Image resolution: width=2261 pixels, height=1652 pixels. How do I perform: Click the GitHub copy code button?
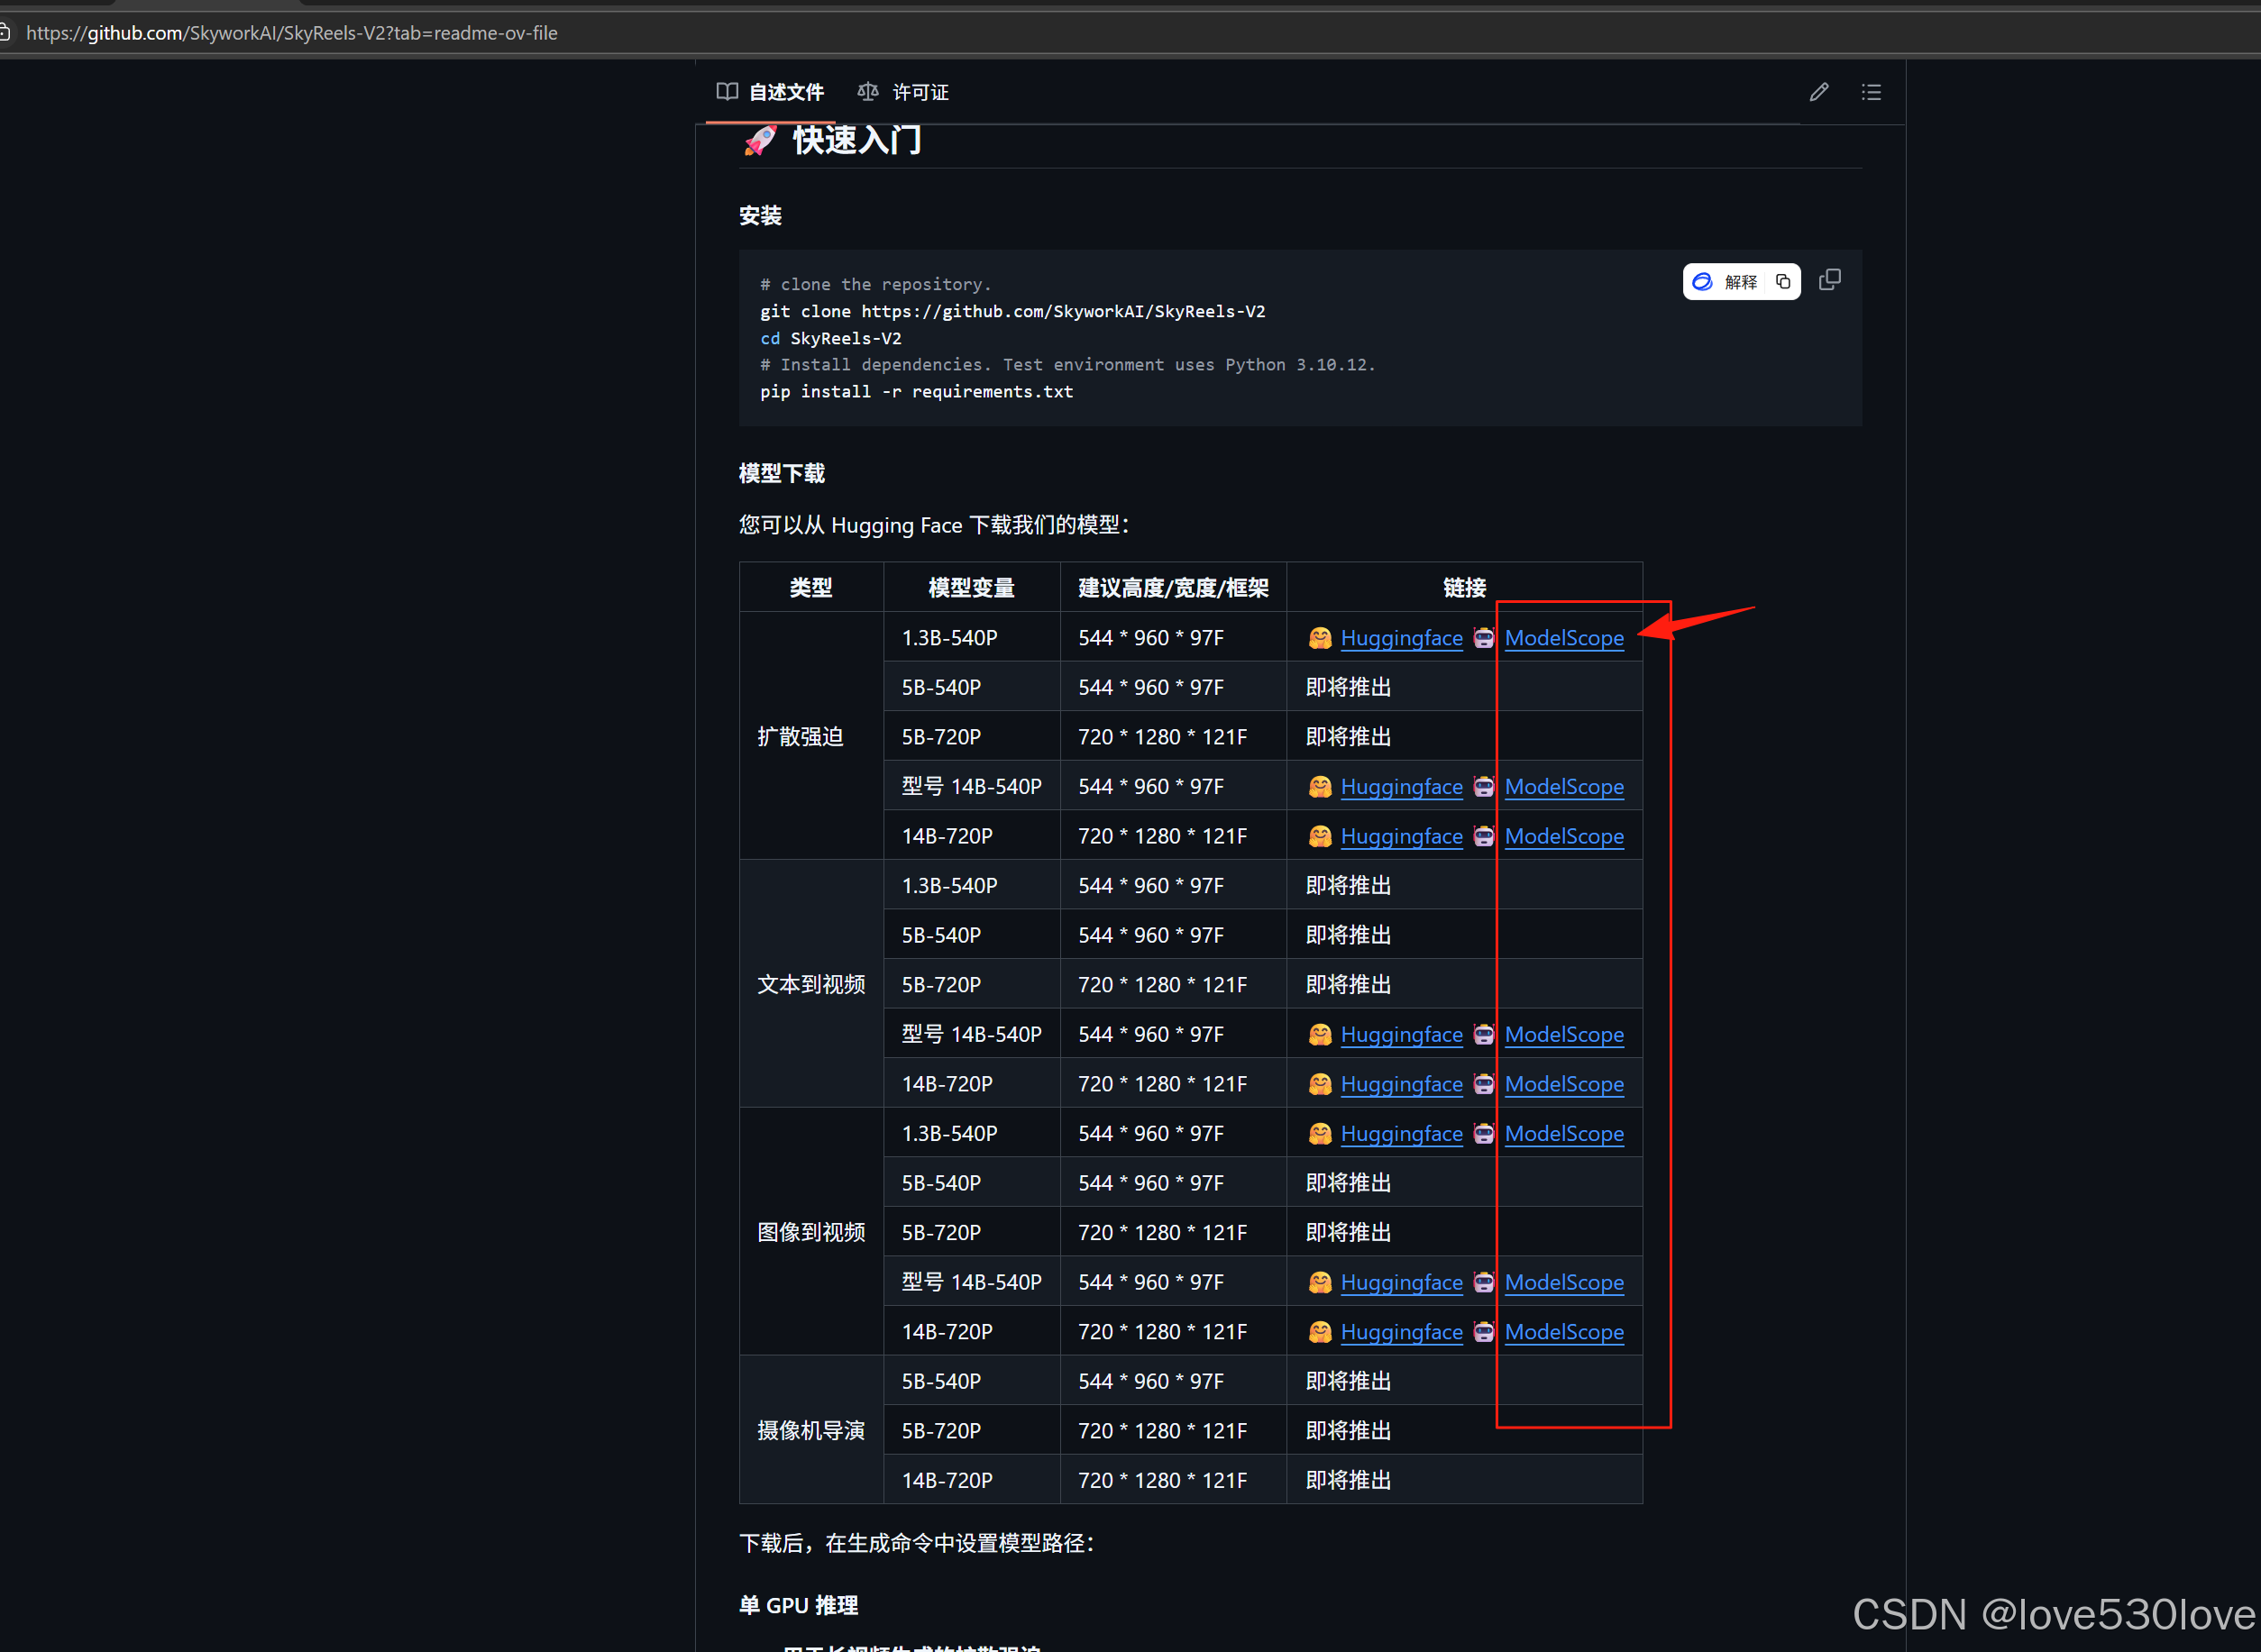click(1829, 280)
